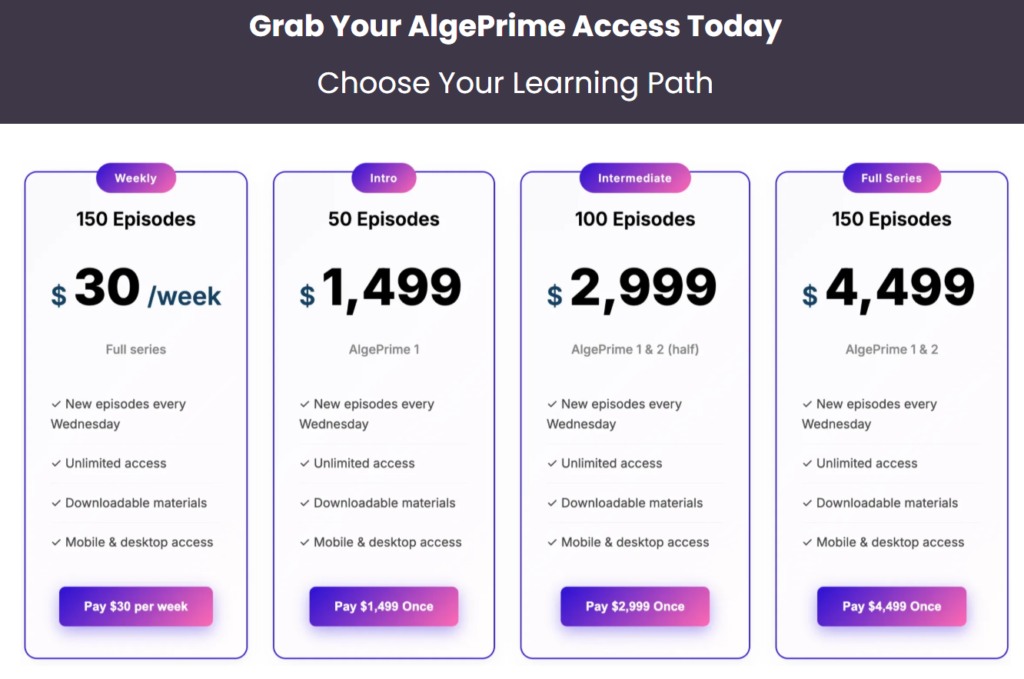Image resolution: width=1024 pixels, height=679 pixels.
Task: Click checkmark beside New episodes in Intermediate plan
Action: coord(552,404)
